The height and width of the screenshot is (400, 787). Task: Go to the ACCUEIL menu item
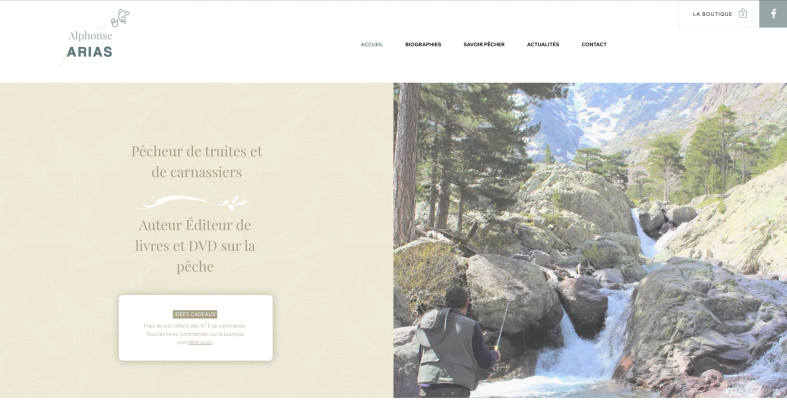point(372,45)
